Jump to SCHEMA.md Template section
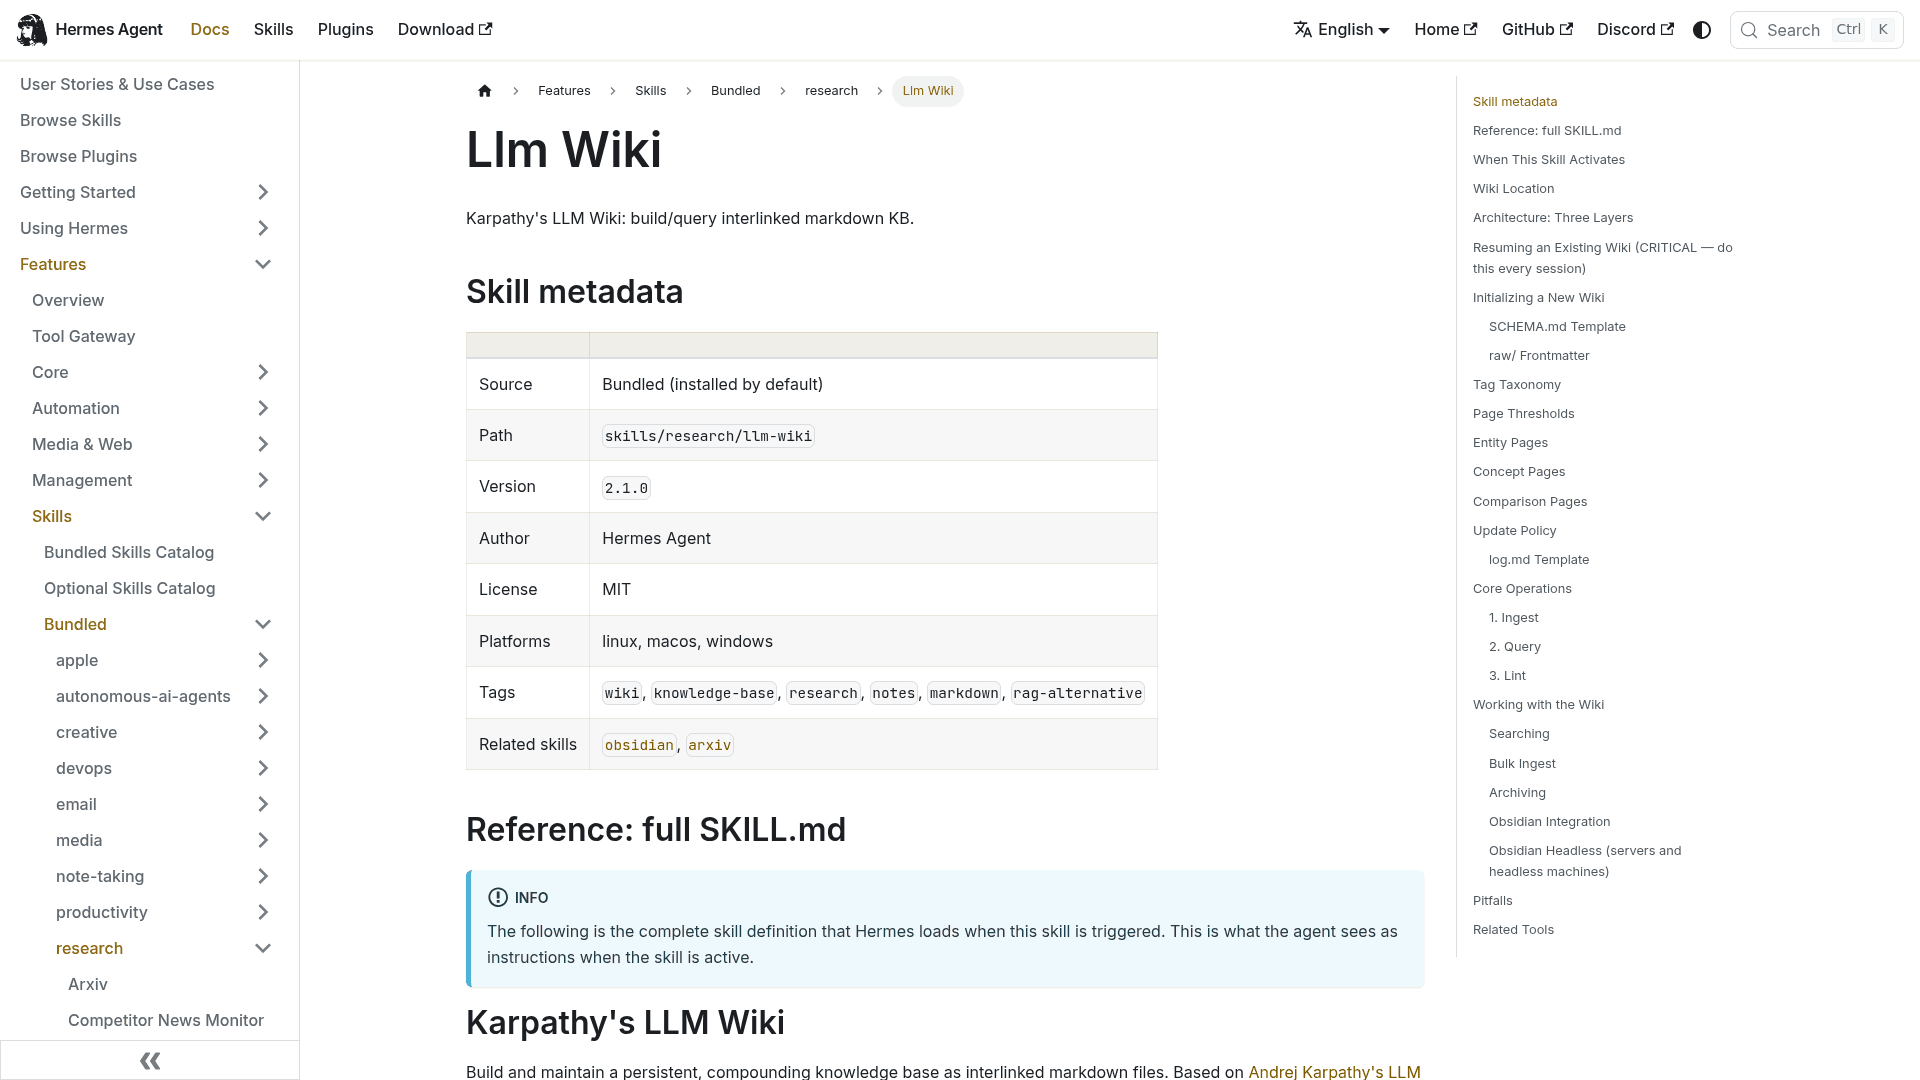The image size is (1920, 1080). point(1557,327)
